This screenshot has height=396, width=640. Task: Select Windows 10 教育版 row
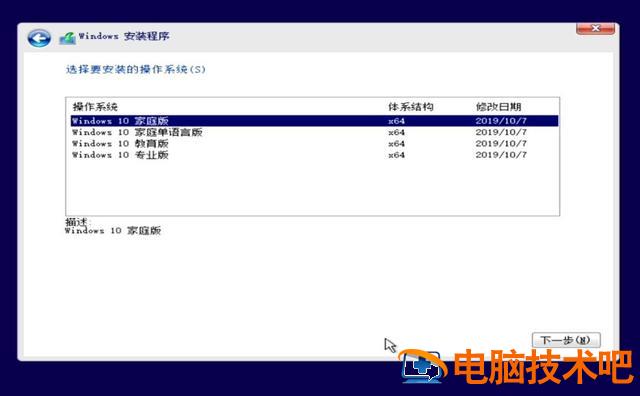pyautogui.click(x=314, y=144)
